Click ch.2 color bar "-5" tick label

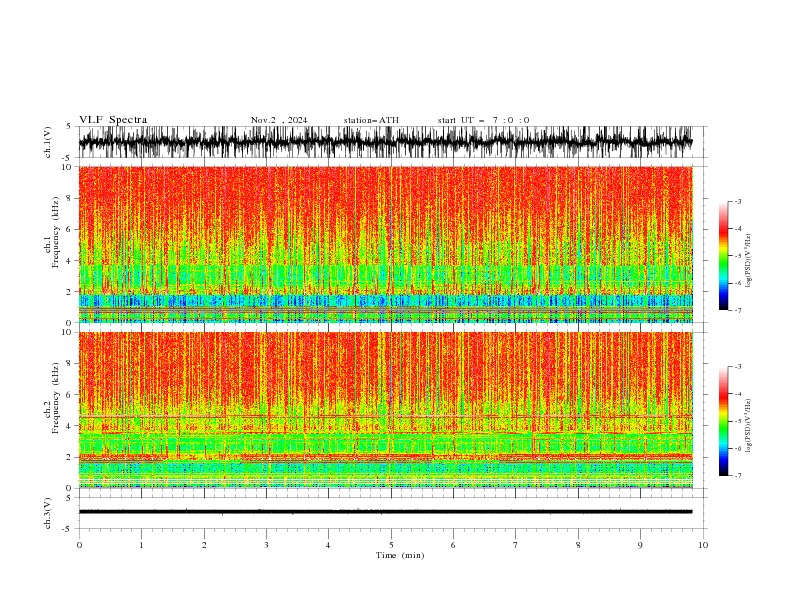pyautogui.click(x=738, y=421)
